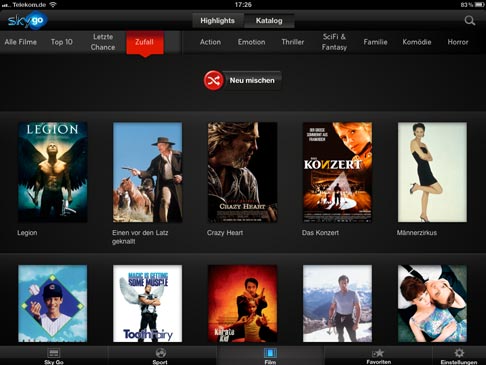Tap the sky go logo
486x365 pixels.
27,21
